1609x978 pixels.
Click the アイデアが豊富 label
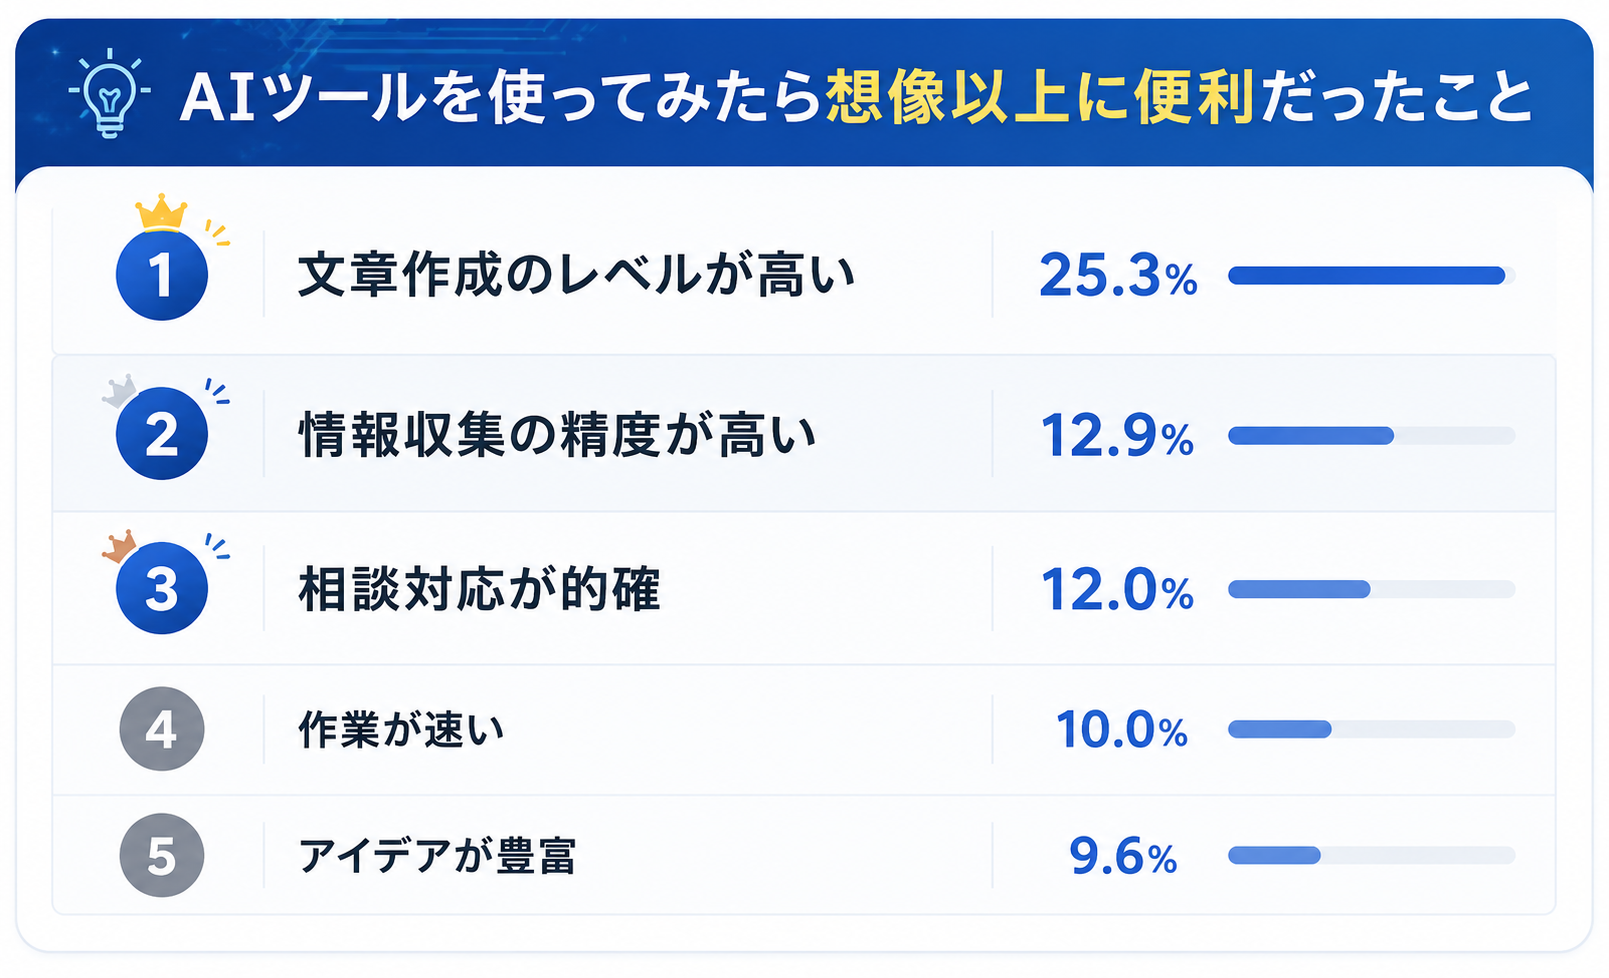tap(437, 856)
